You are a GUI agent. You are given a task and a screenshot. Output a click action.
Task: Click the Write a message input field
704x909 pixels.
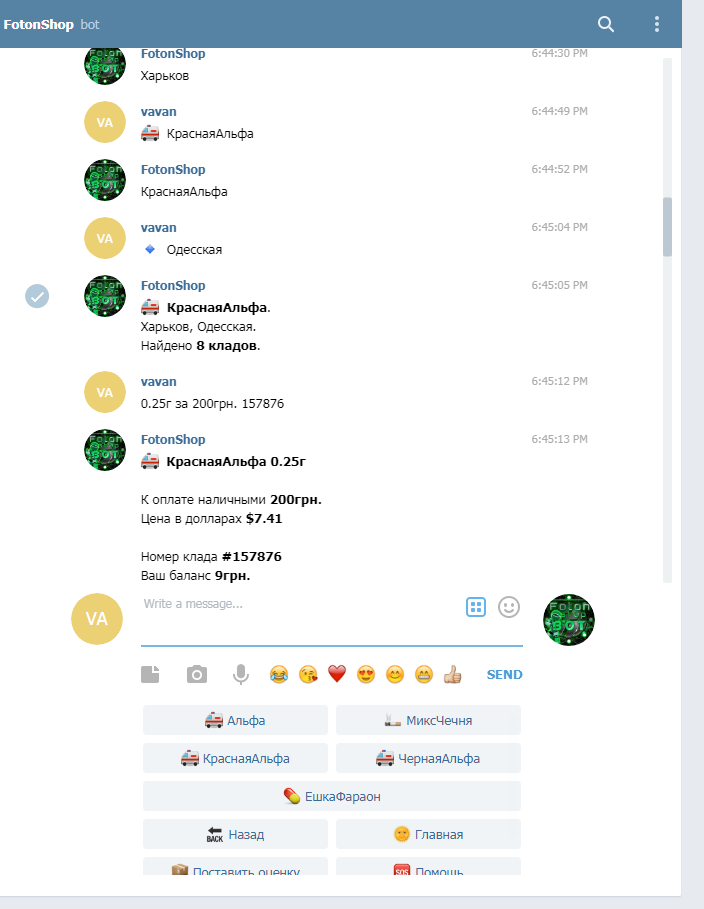[302, 620]
